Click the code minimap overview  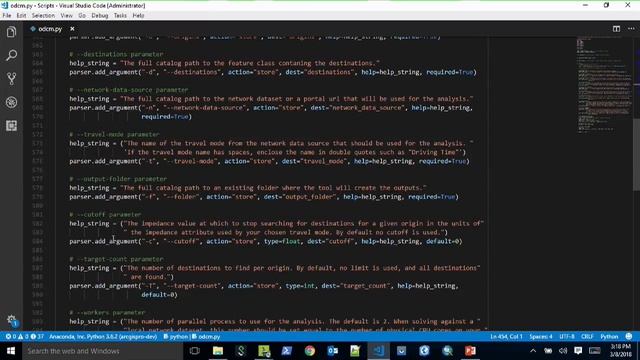(x=604, y=86)
